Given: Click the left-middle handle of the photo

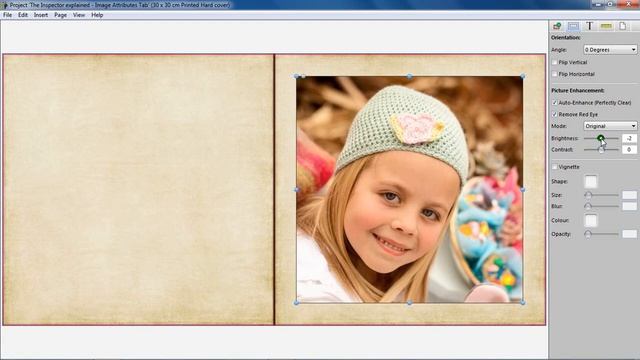Looking at the screenshot, I should [297, 189].
